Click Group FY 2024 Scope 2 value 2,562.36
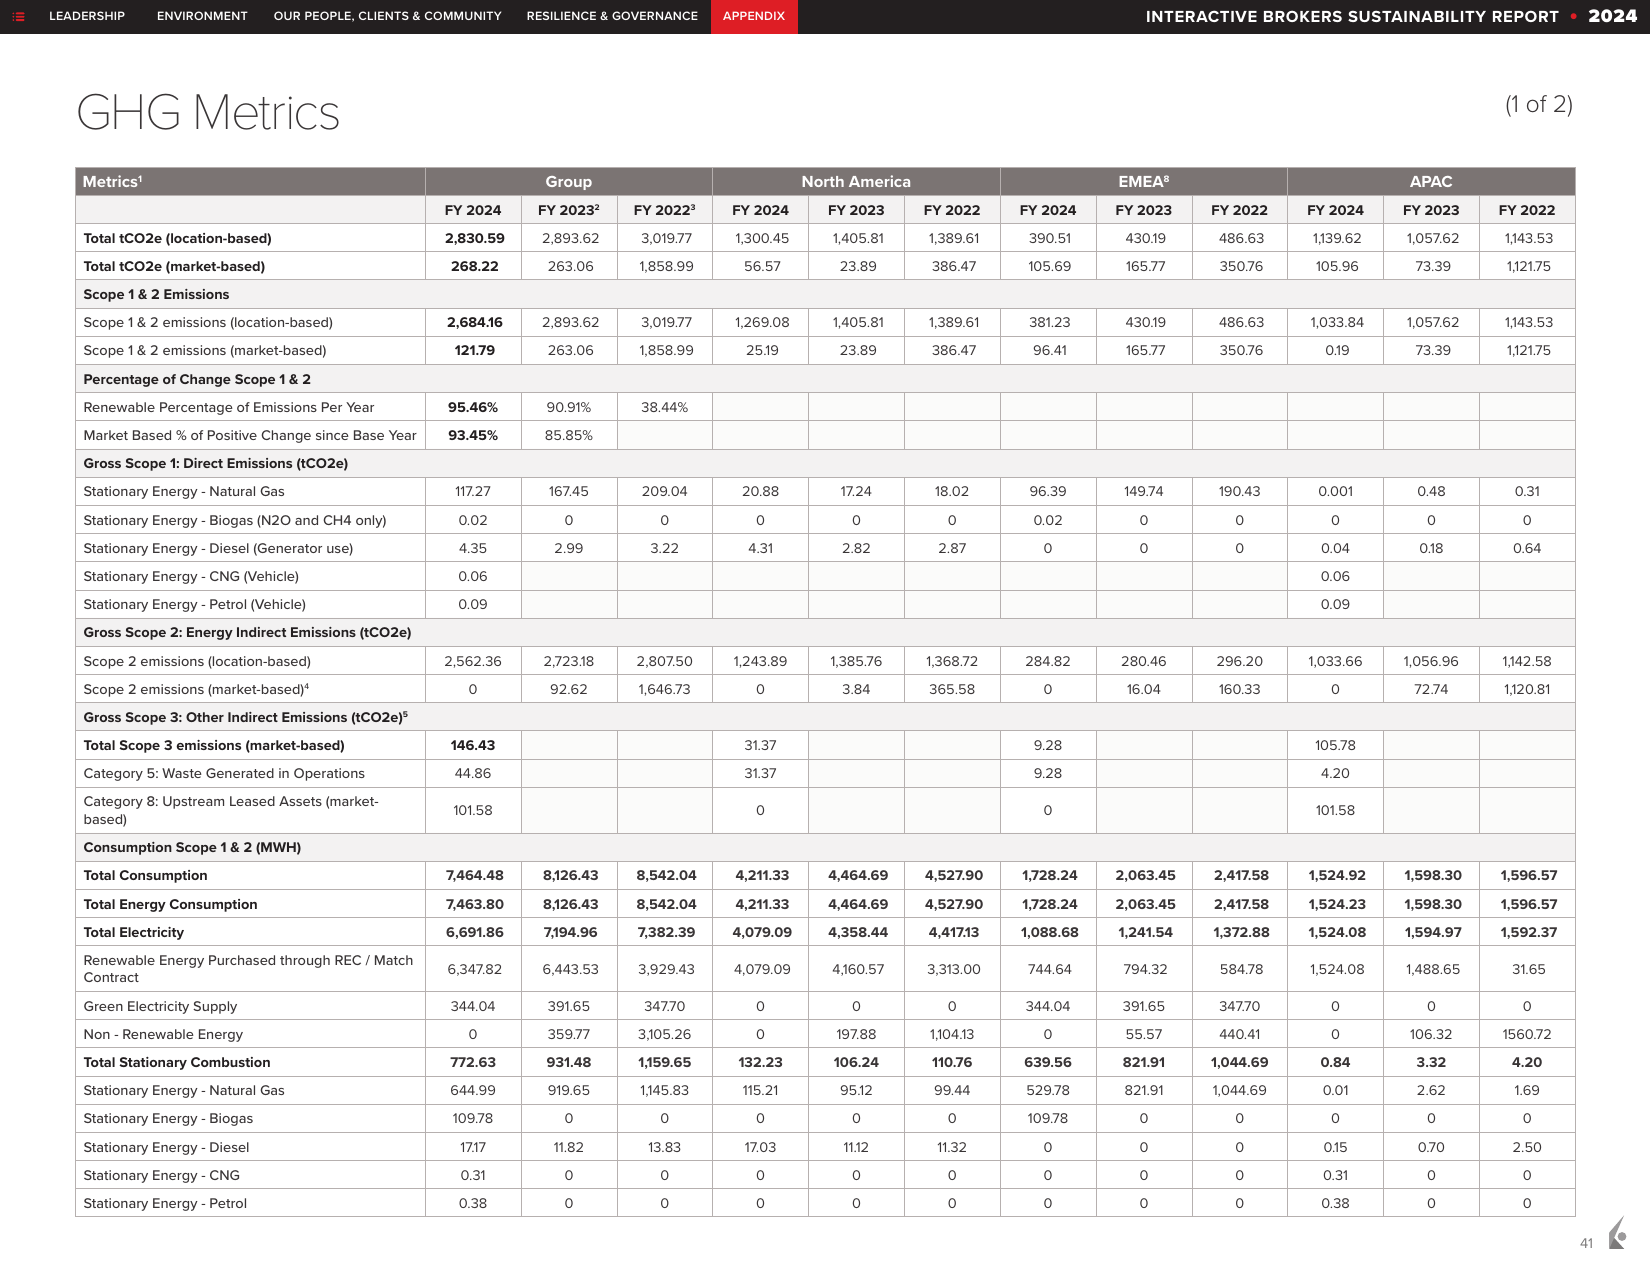This screenshot has height=1275, width=1650. pyautogui.click(x=473, y=661)
